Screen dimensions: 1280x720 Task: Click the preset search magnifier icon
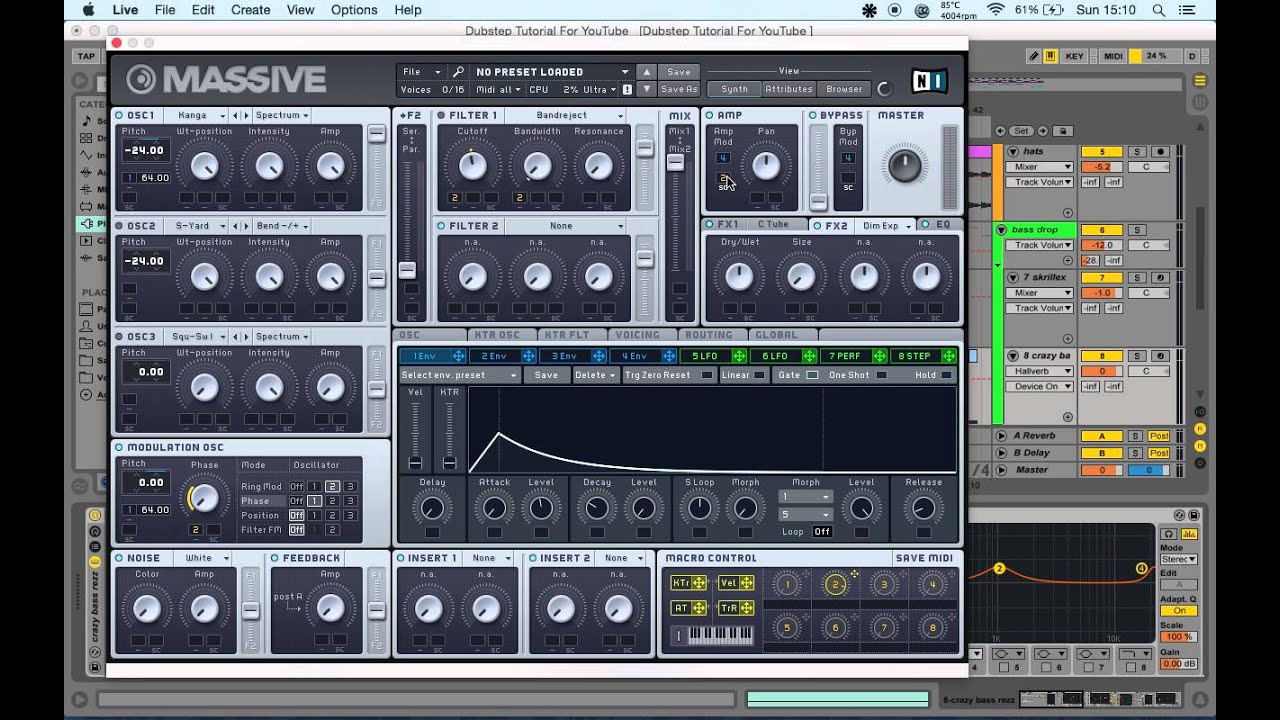click(x=458, y=72)
